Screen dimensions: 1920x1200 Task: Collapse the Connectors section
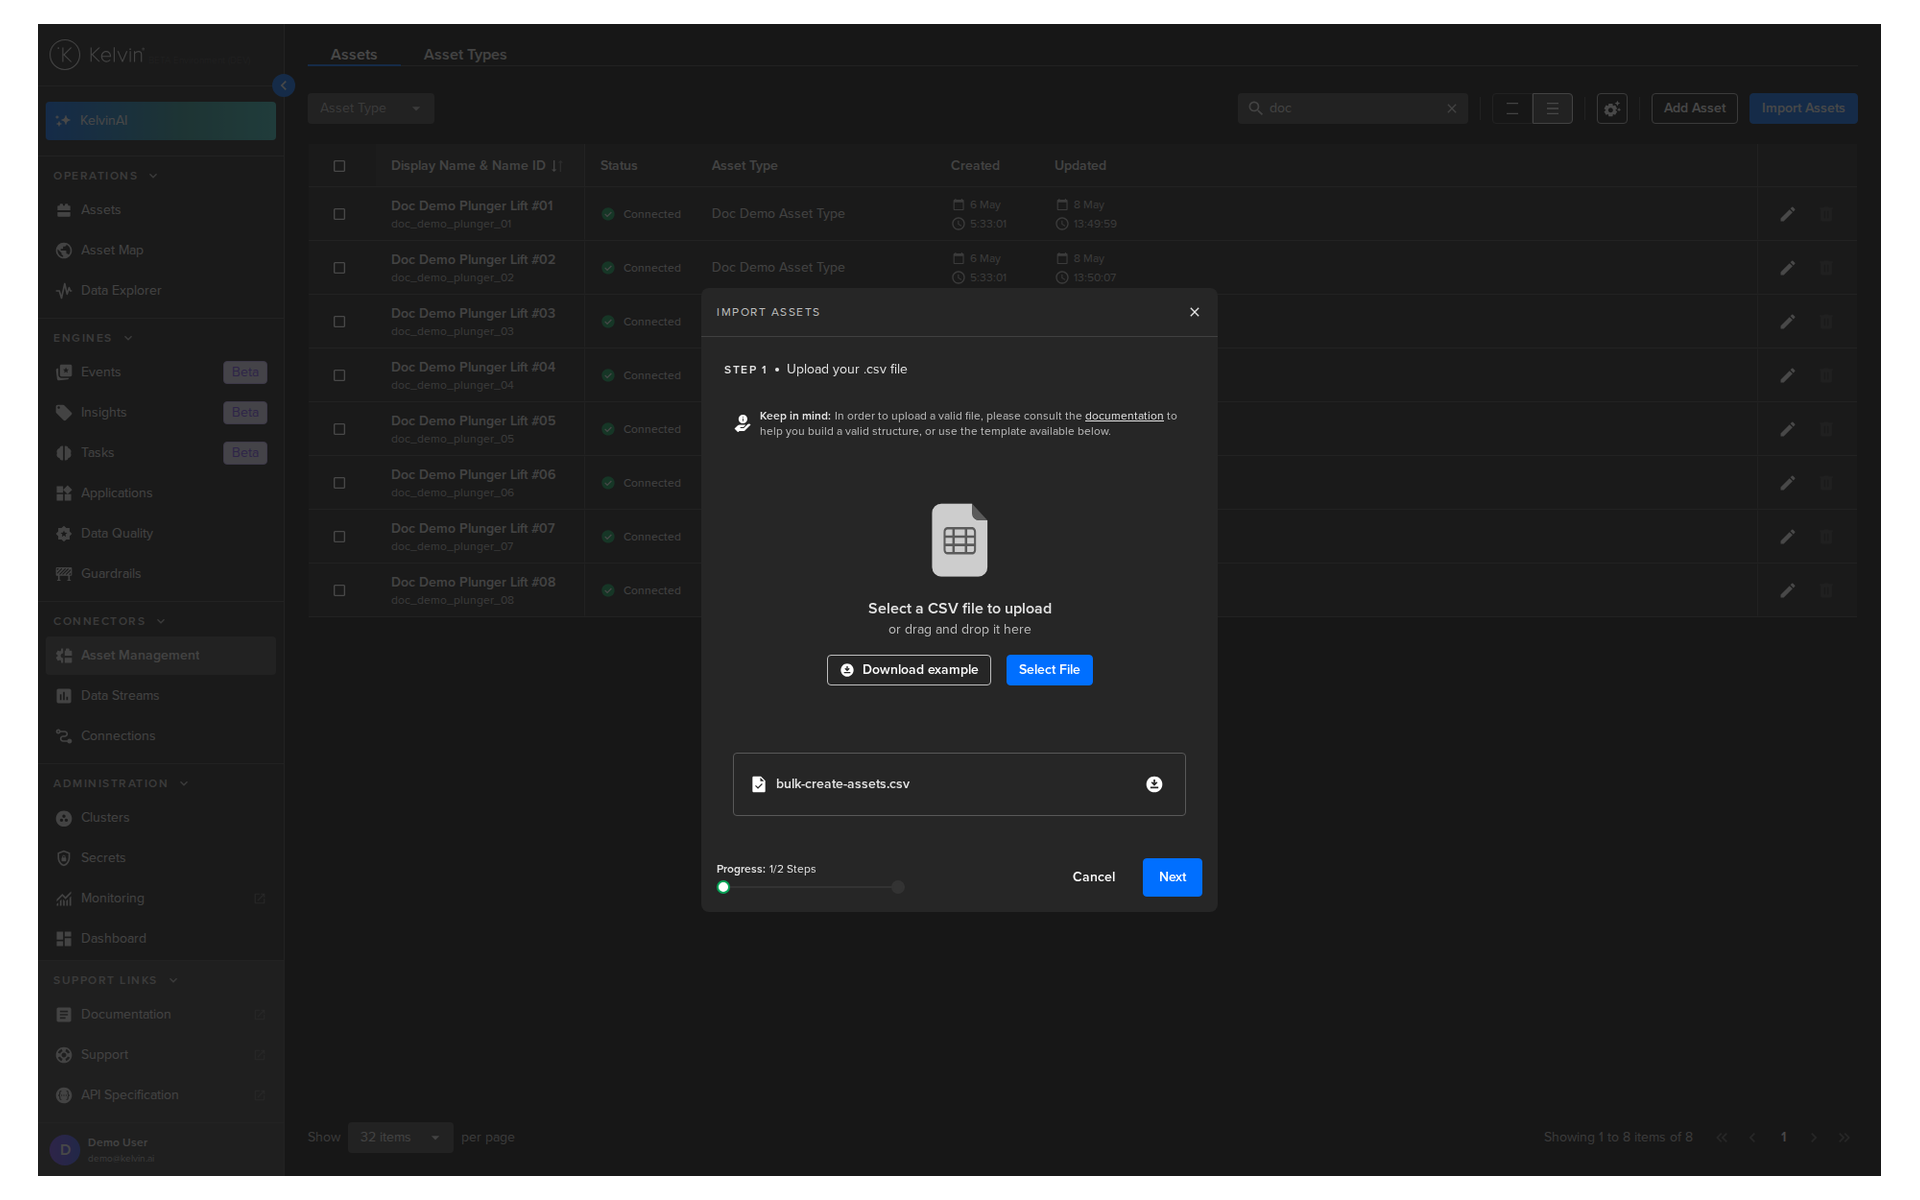coord(161,621)
